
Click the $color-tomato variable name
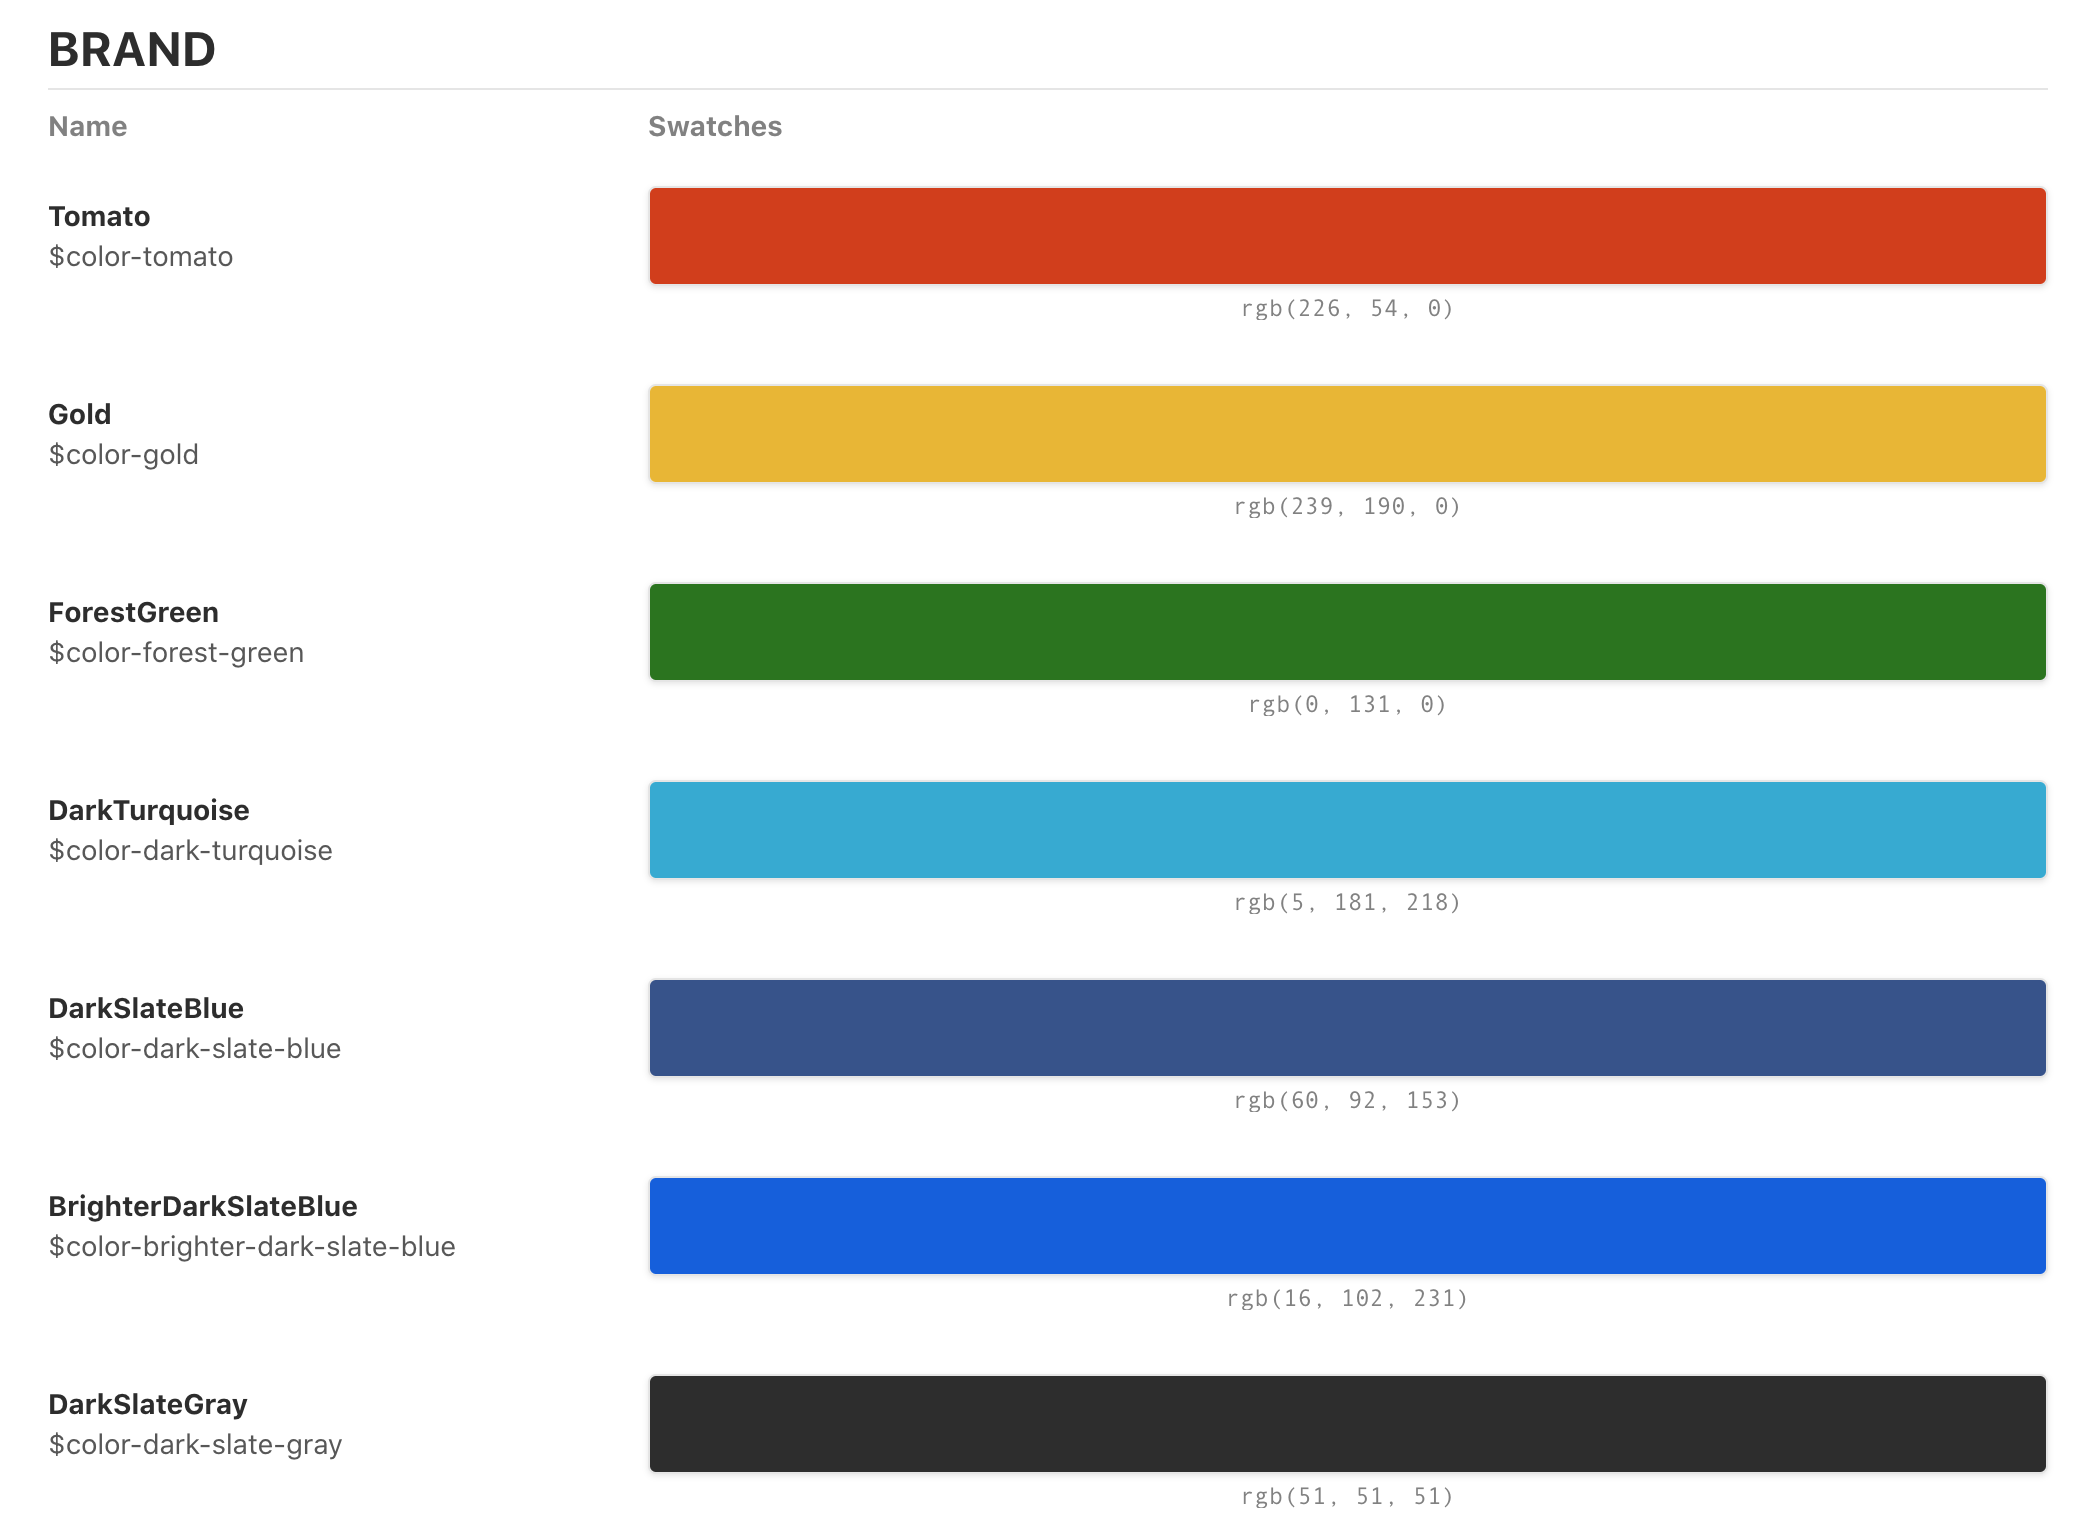click(x=141, y=257)
